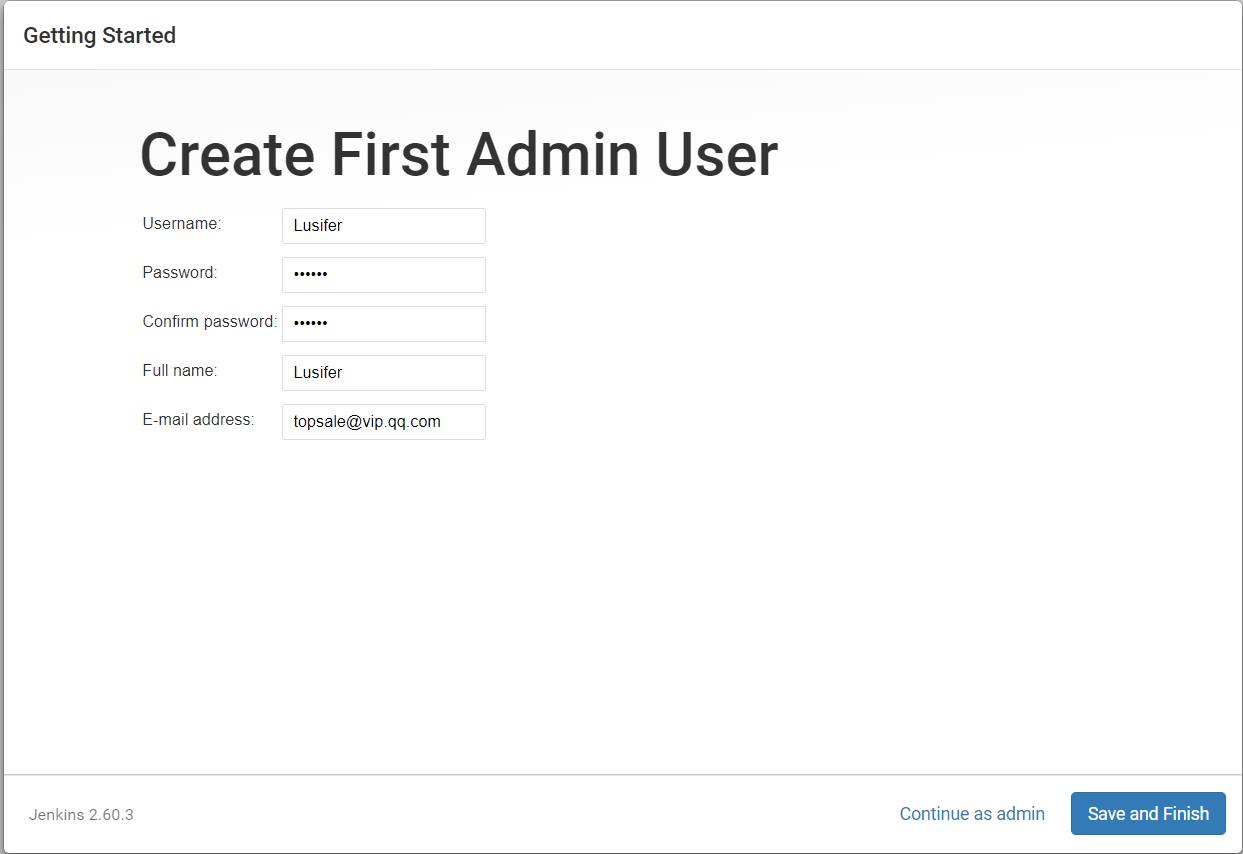The image size is (1243, 854).
Task: Click the 'Confirm password:' label
Action: coord(210,322)
